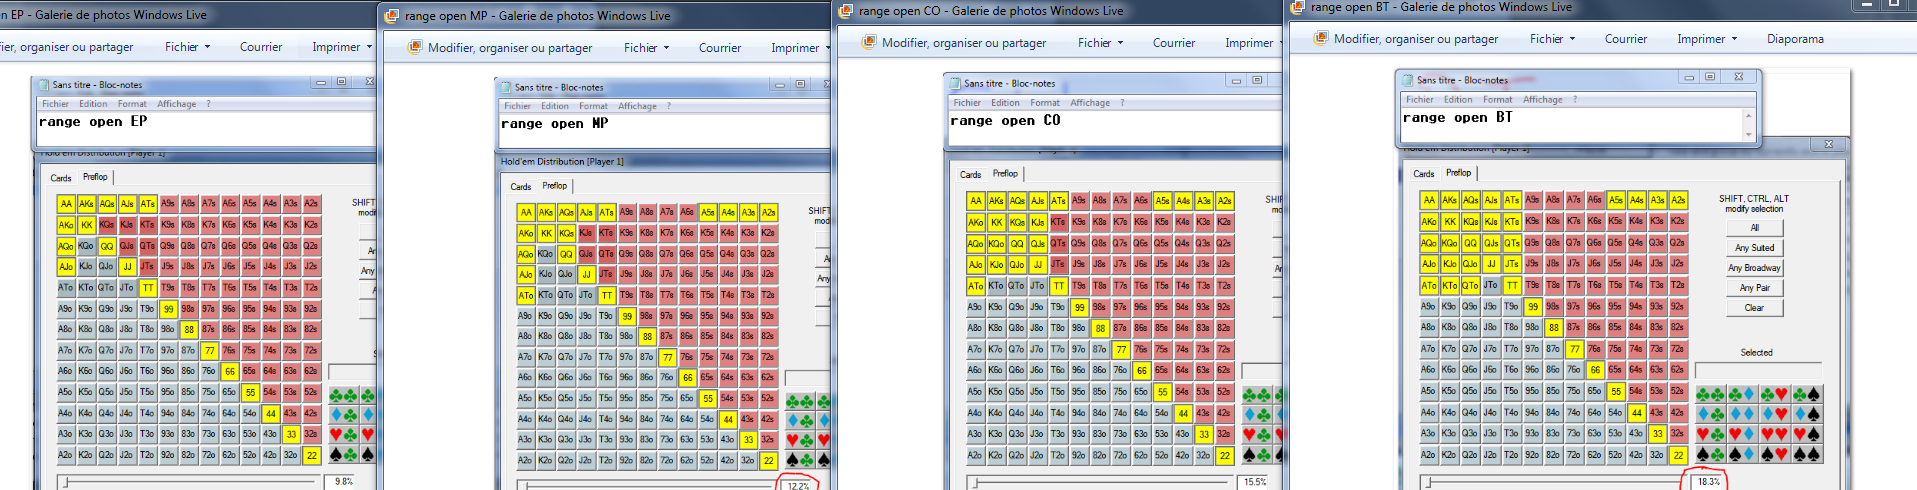This screenshot has height=490, width=1917.
Task: Click the Selected text field in BT window
Action: [x=1758, y=370]
